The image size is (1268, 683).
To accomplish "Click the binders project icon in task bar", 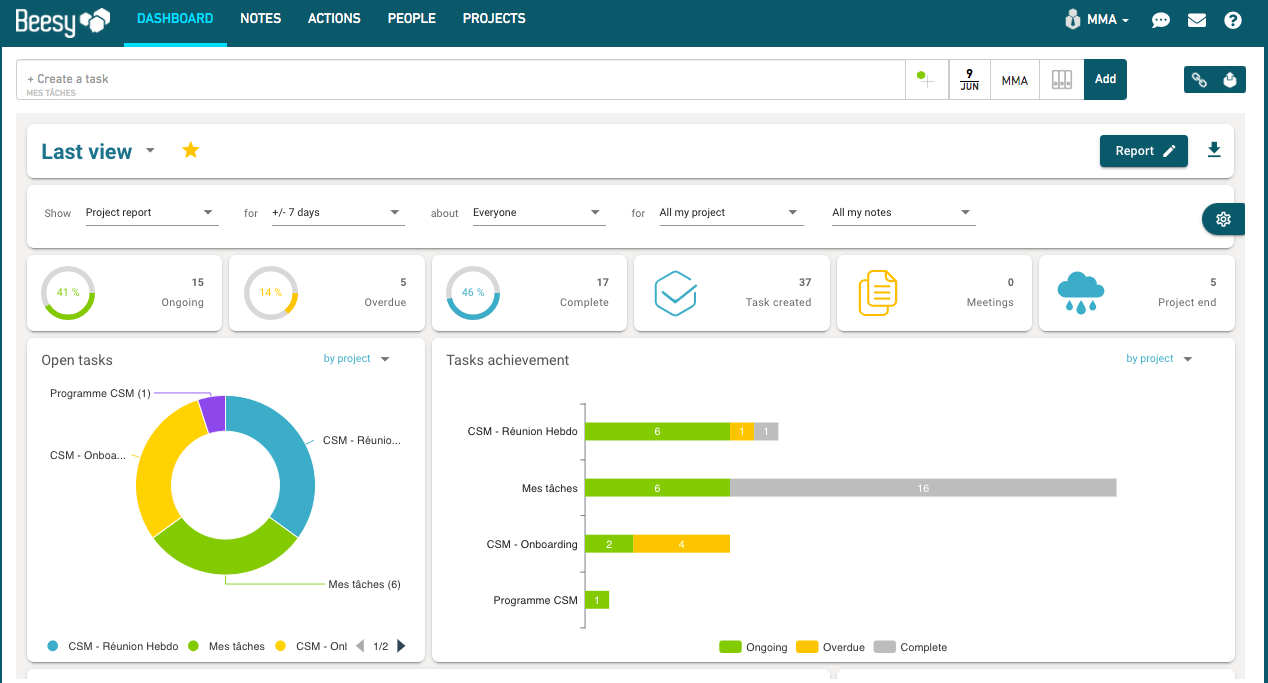I will click(1061, 80).
